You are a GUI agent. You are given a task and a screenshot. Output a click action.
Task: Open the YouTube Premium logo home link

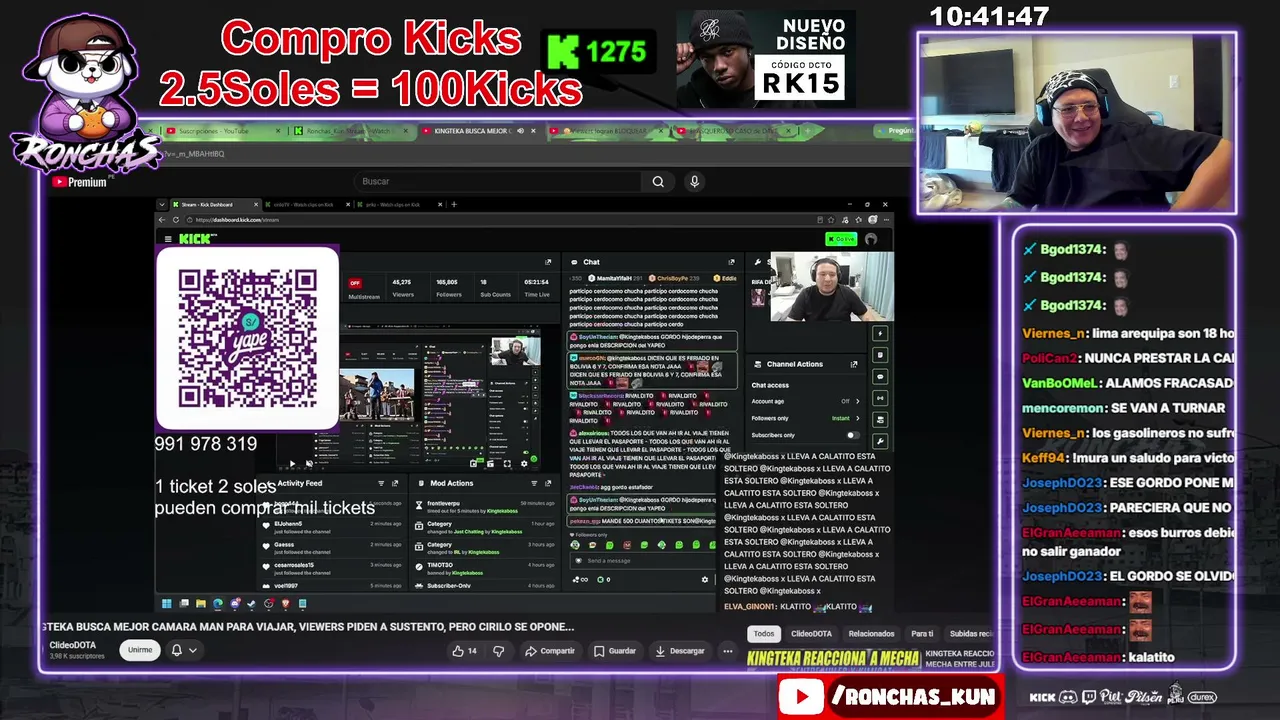tap(79, 182)
